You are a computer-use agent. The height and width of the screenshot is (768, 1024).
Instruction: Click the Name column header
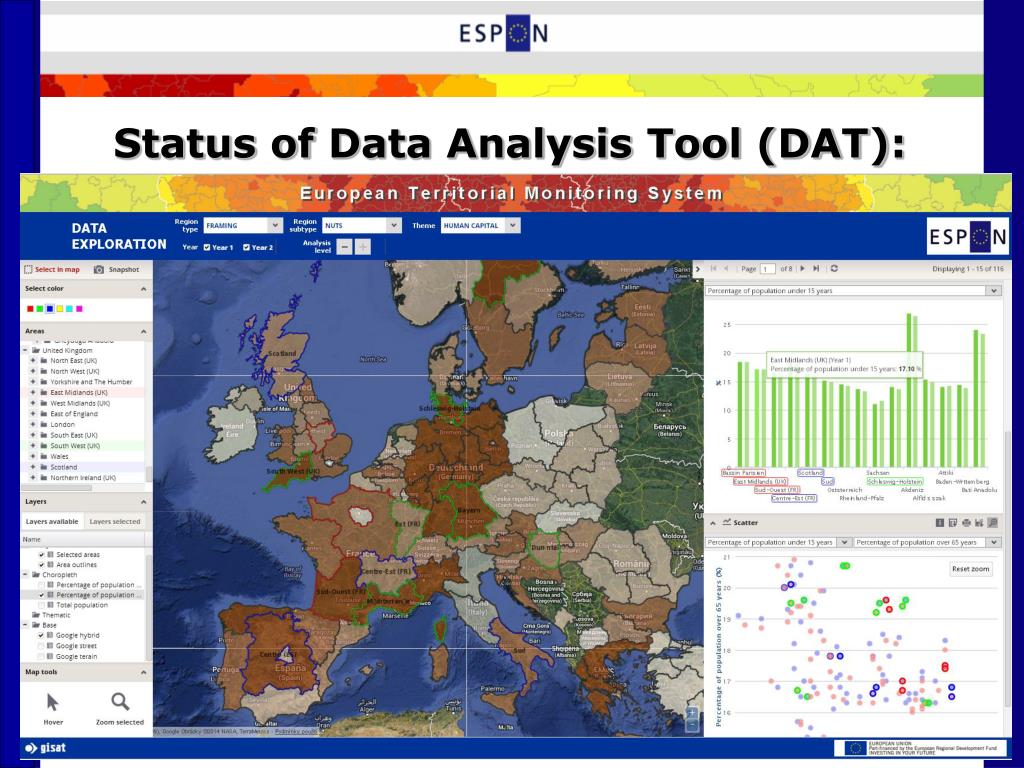[84, 539]
